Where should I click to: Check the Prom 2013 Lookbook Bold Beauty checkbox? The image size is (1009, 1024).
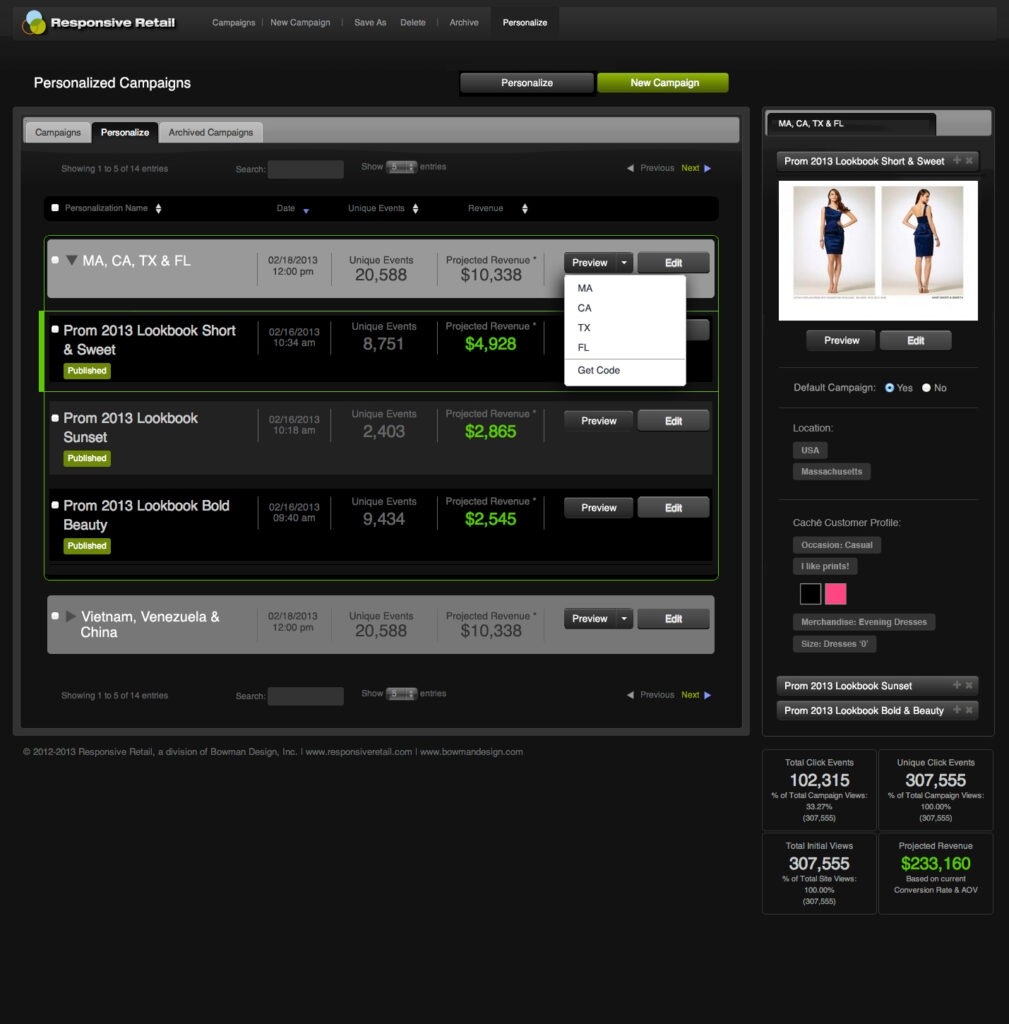click(55, 505)
